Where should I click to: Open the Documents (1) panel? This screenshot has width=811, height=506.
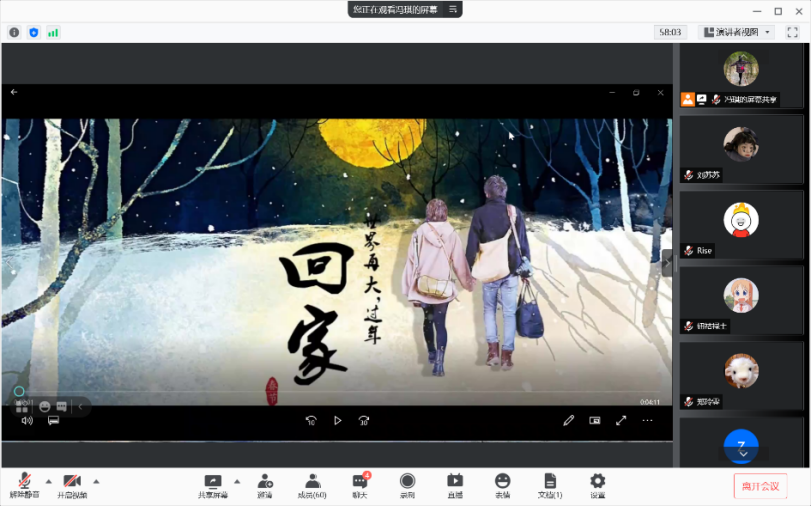point(550,485)
